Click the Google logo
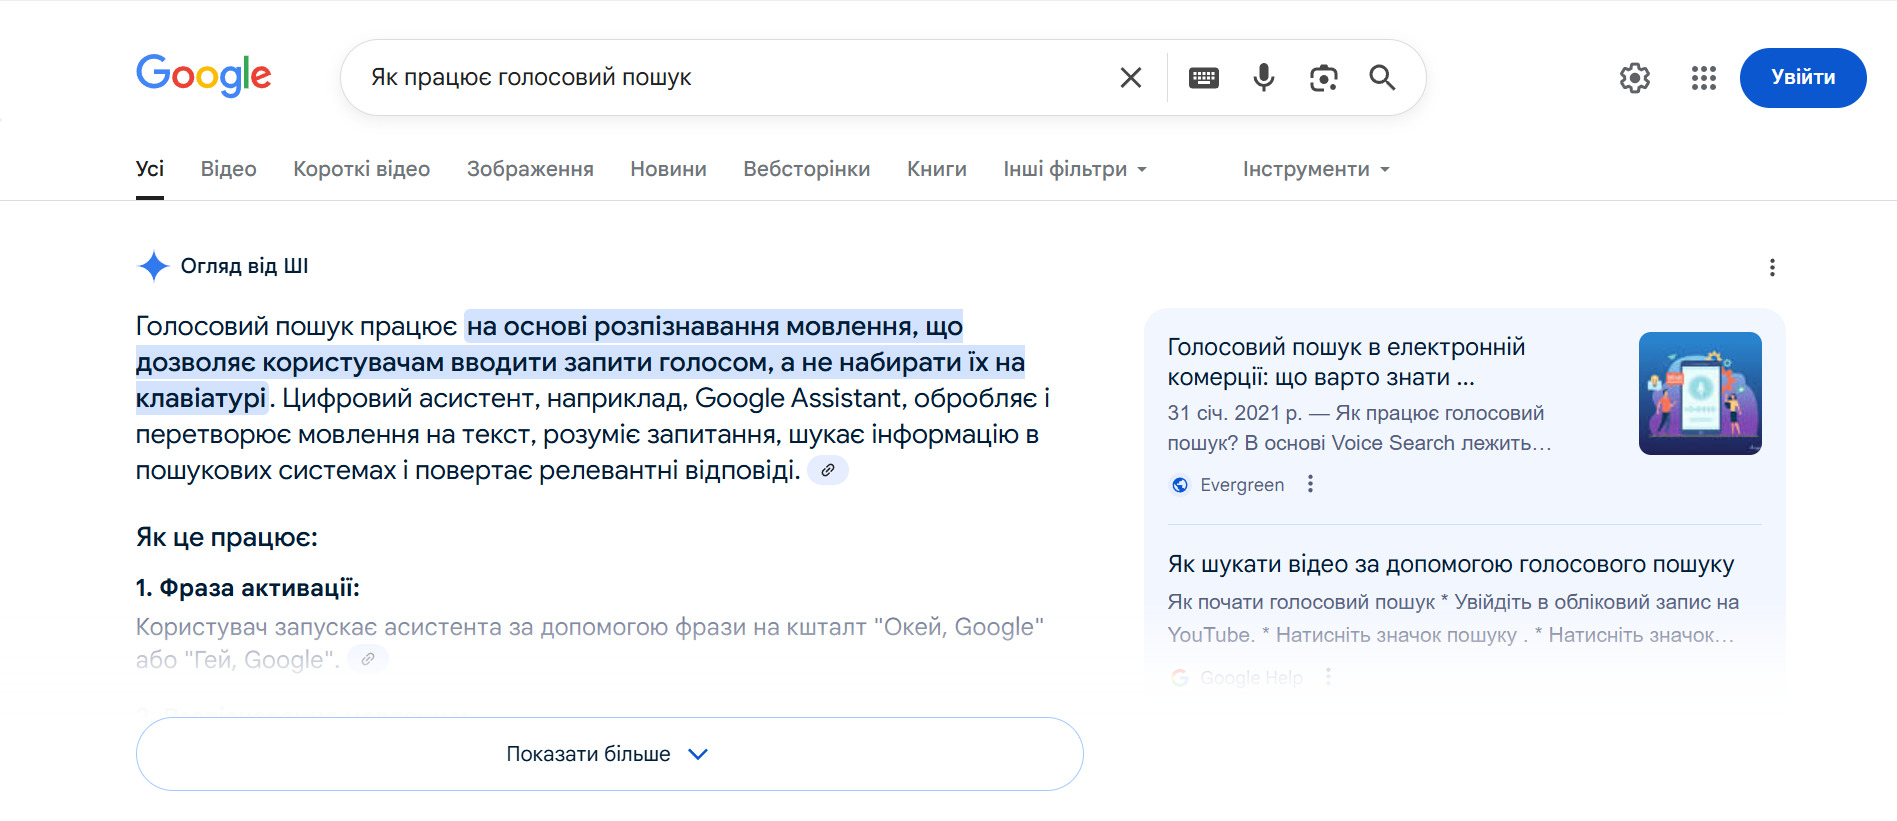 tap(203, 76)
